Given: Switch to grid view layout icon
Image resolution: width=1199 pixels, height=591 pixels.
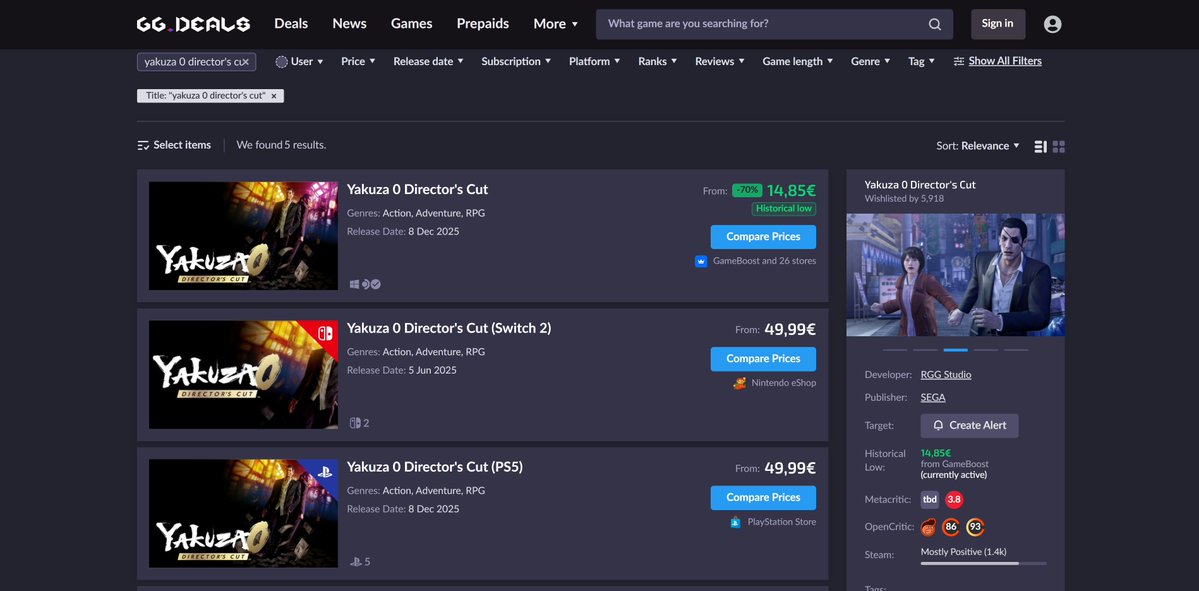Looking at the screenshot, I should 1059,146.
